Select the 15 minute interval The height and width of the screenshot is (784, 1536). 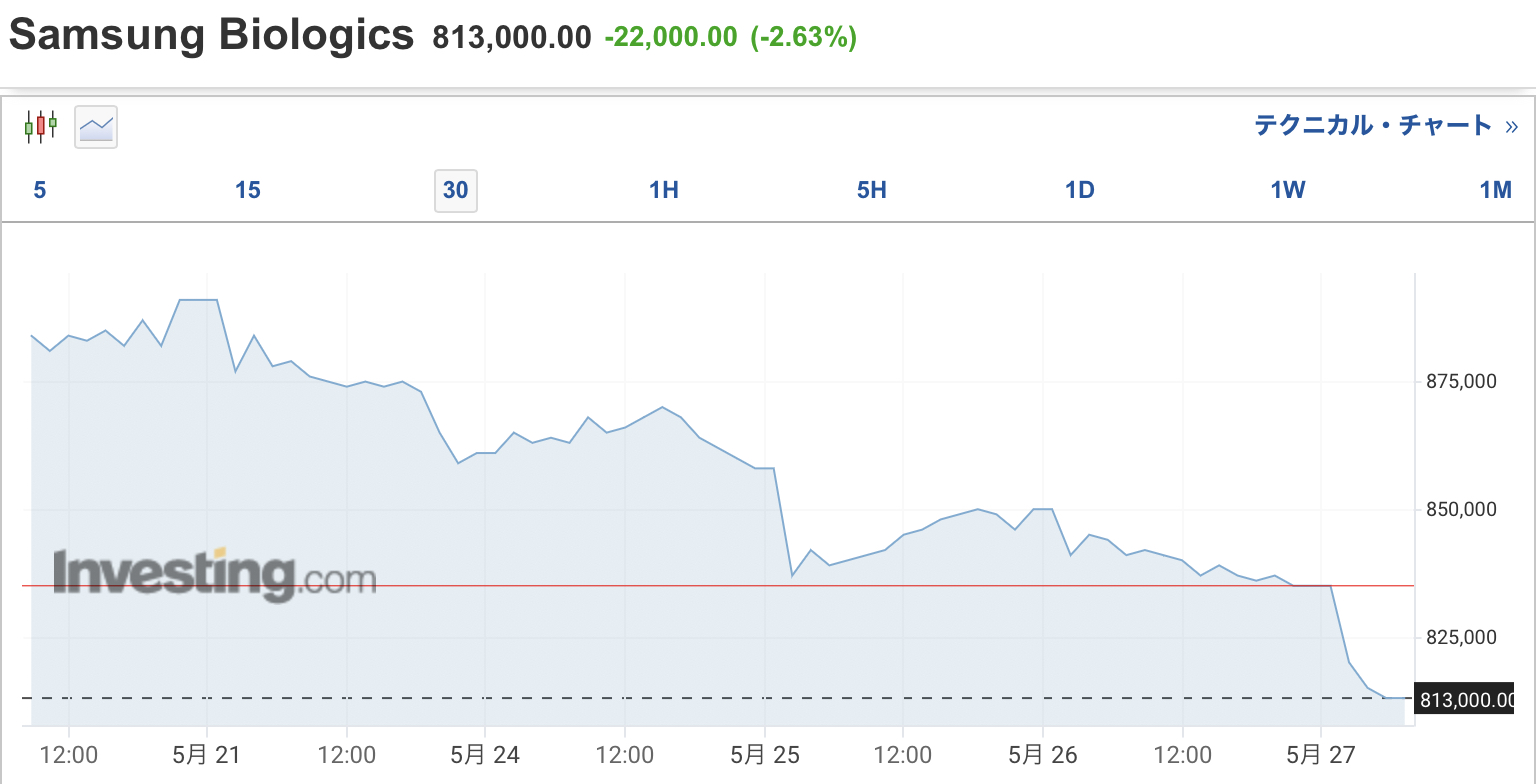click(x=248, y=190)
